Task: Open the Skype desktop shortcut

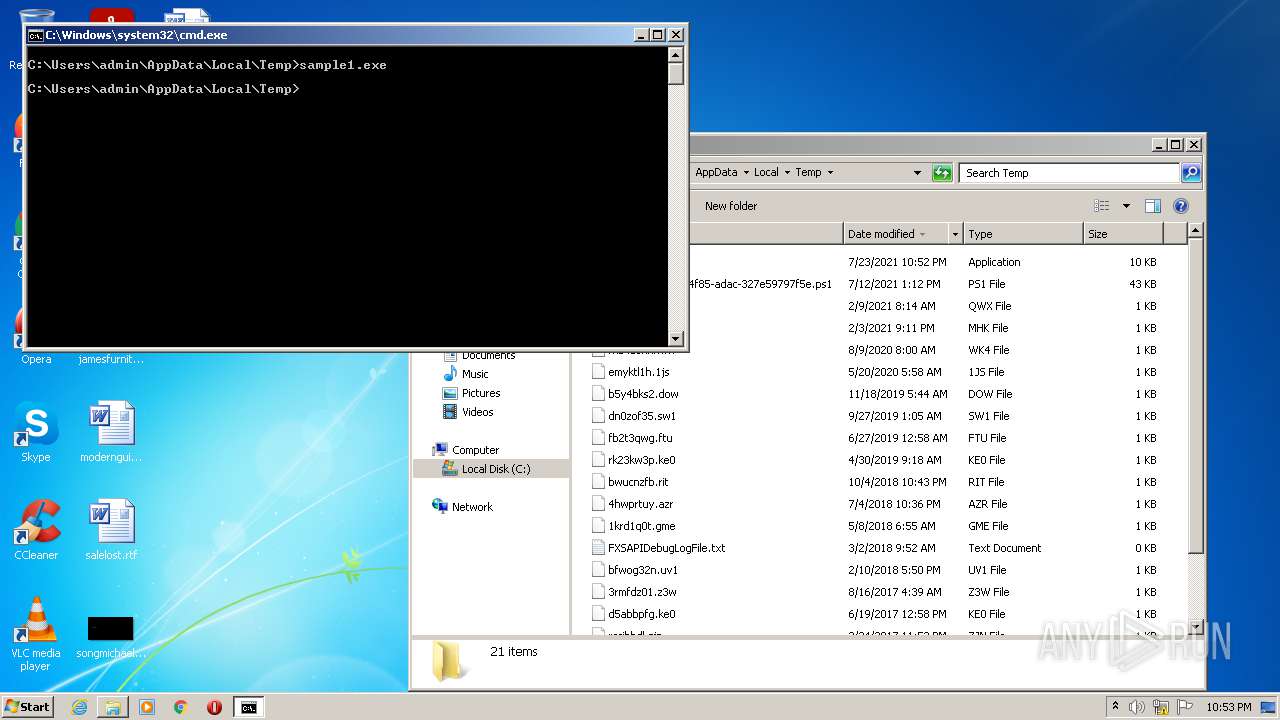Action: (36, 432)
